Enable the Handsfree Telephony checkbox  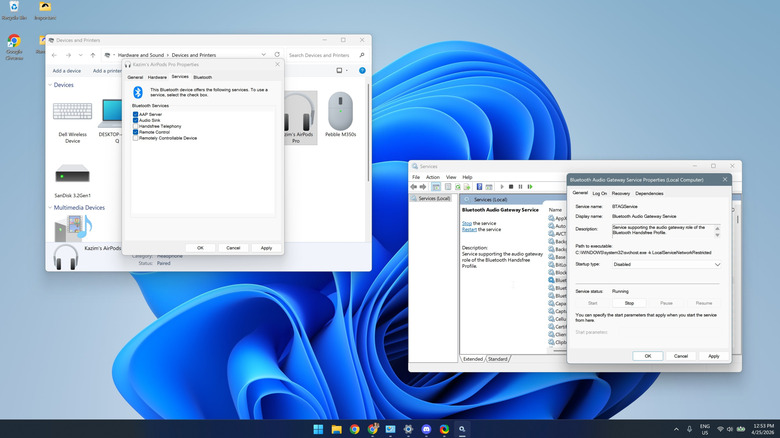coord(135,126)
